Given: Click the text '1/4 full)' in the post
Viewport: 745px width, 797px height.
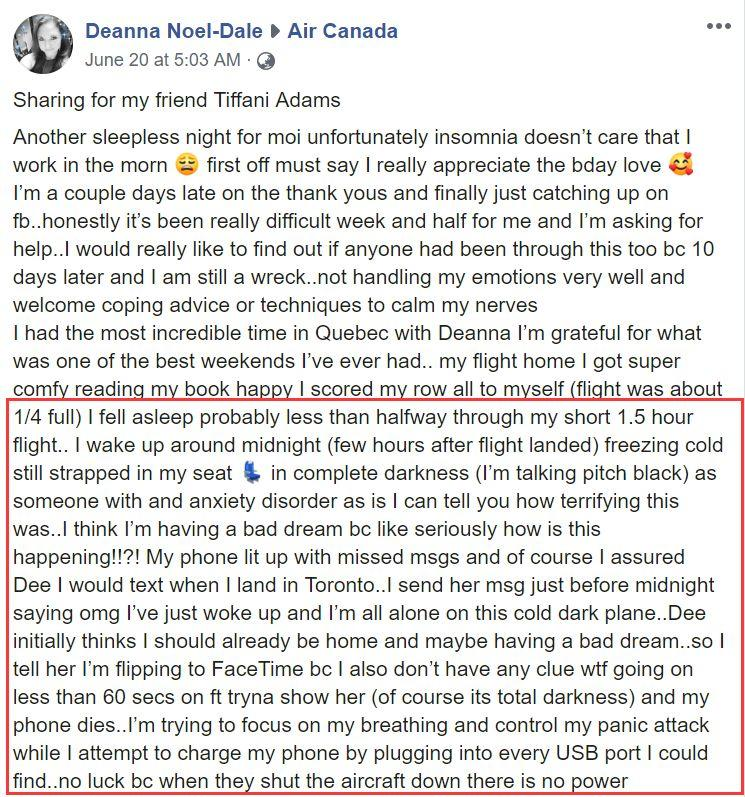Looking at the screenshot, I should 48,417.
